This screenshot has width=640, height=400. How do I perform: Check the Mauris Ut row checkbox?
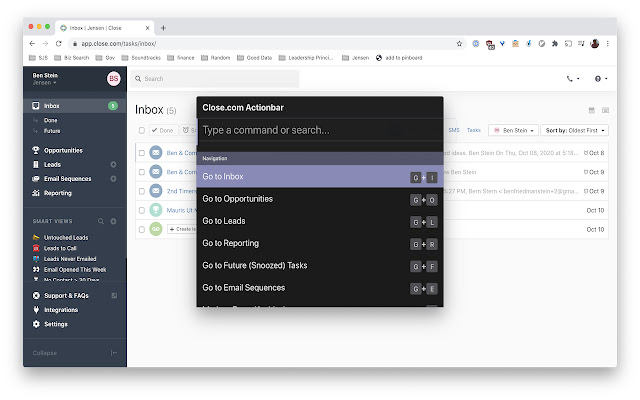coord(142,211)
